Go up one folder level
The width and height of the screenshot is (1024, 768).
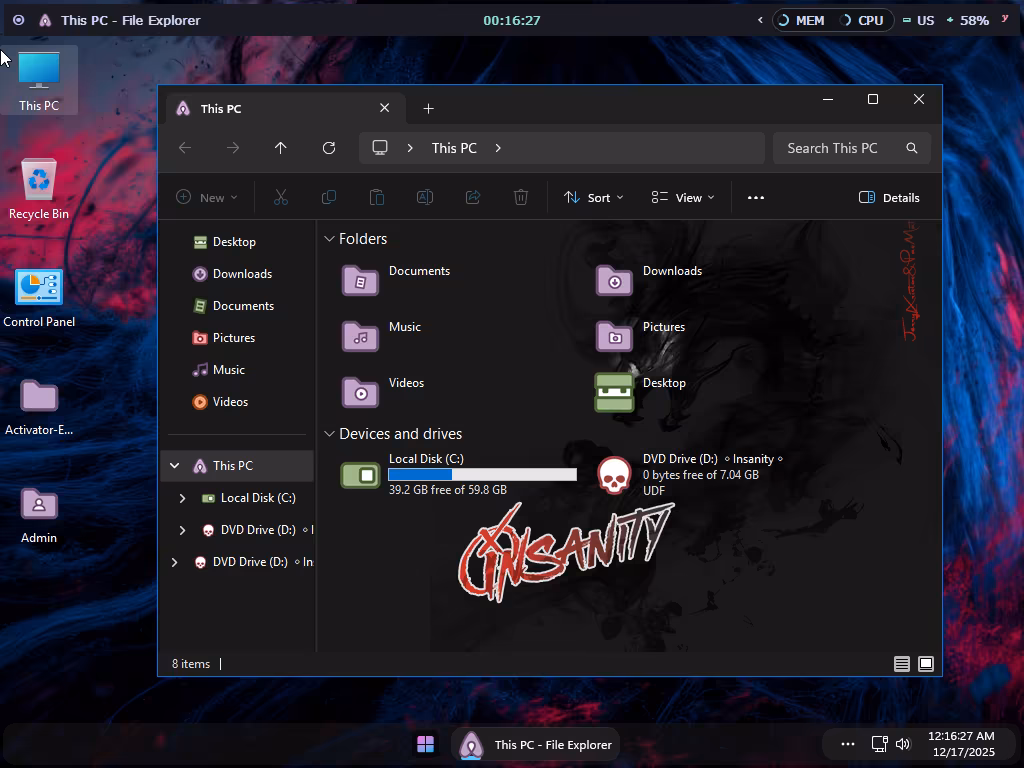tap(281, 148)
